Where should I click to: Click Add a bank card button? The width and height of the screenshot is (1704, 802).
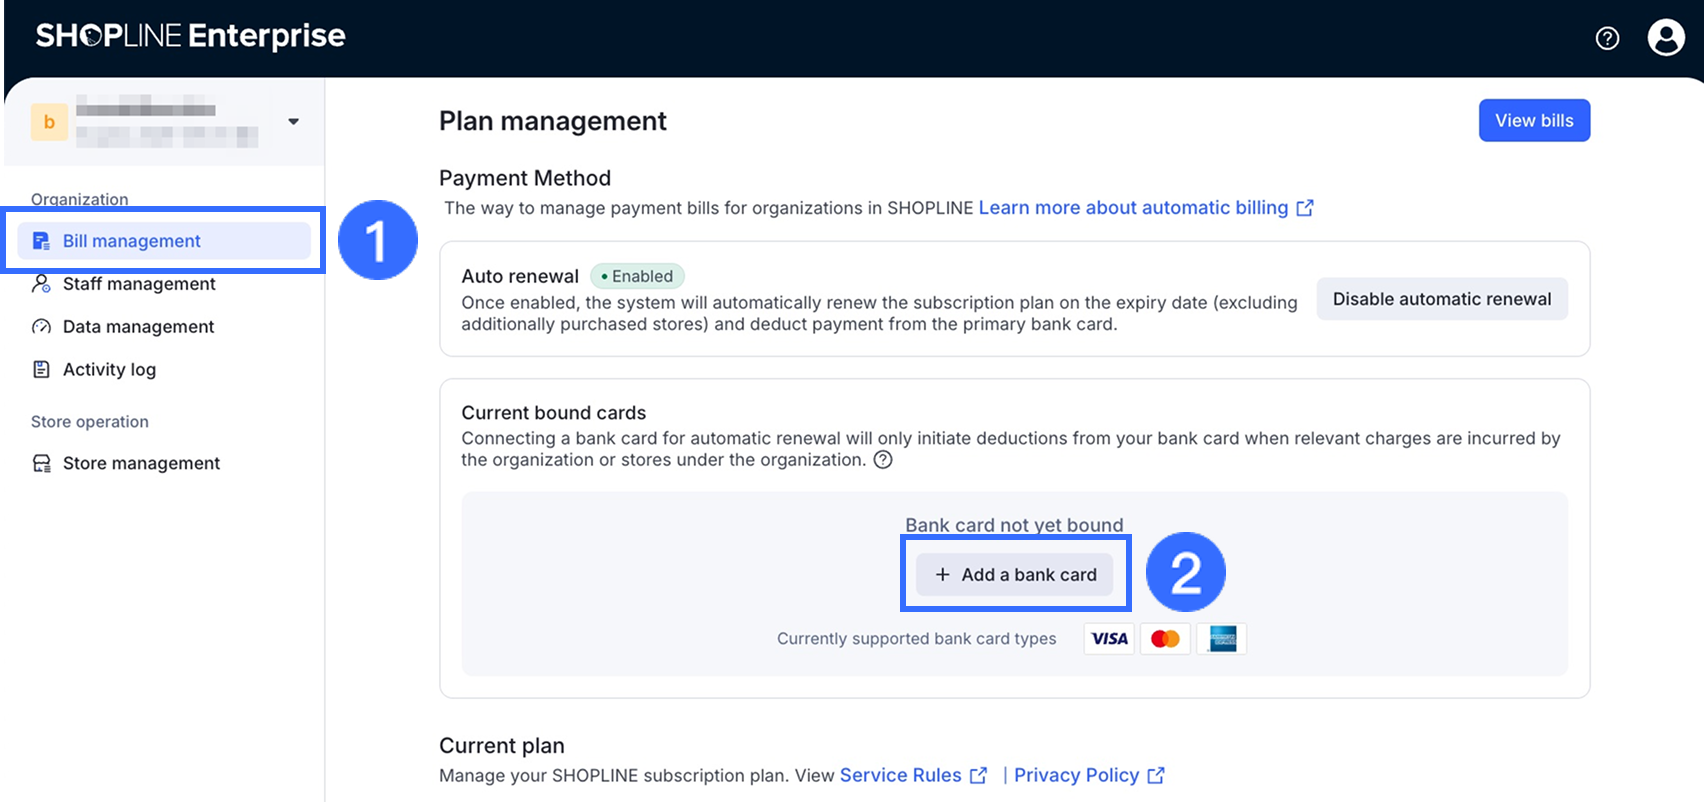1014,575
